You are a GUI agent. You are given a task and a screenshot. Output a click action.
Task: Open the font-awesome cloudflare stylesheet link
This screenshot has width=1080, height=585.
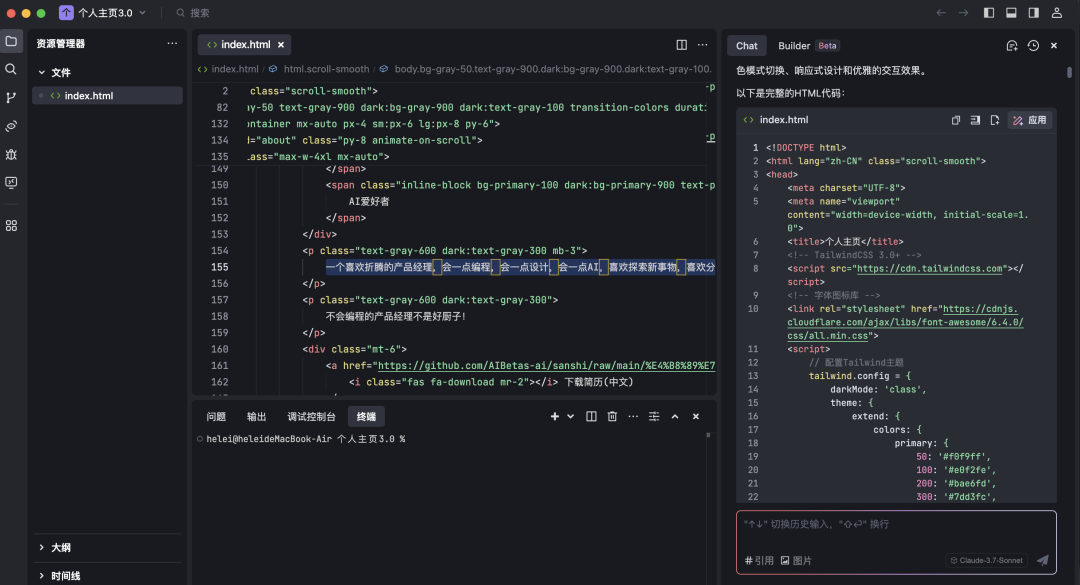pyautogui.click(x=905, y=322)
